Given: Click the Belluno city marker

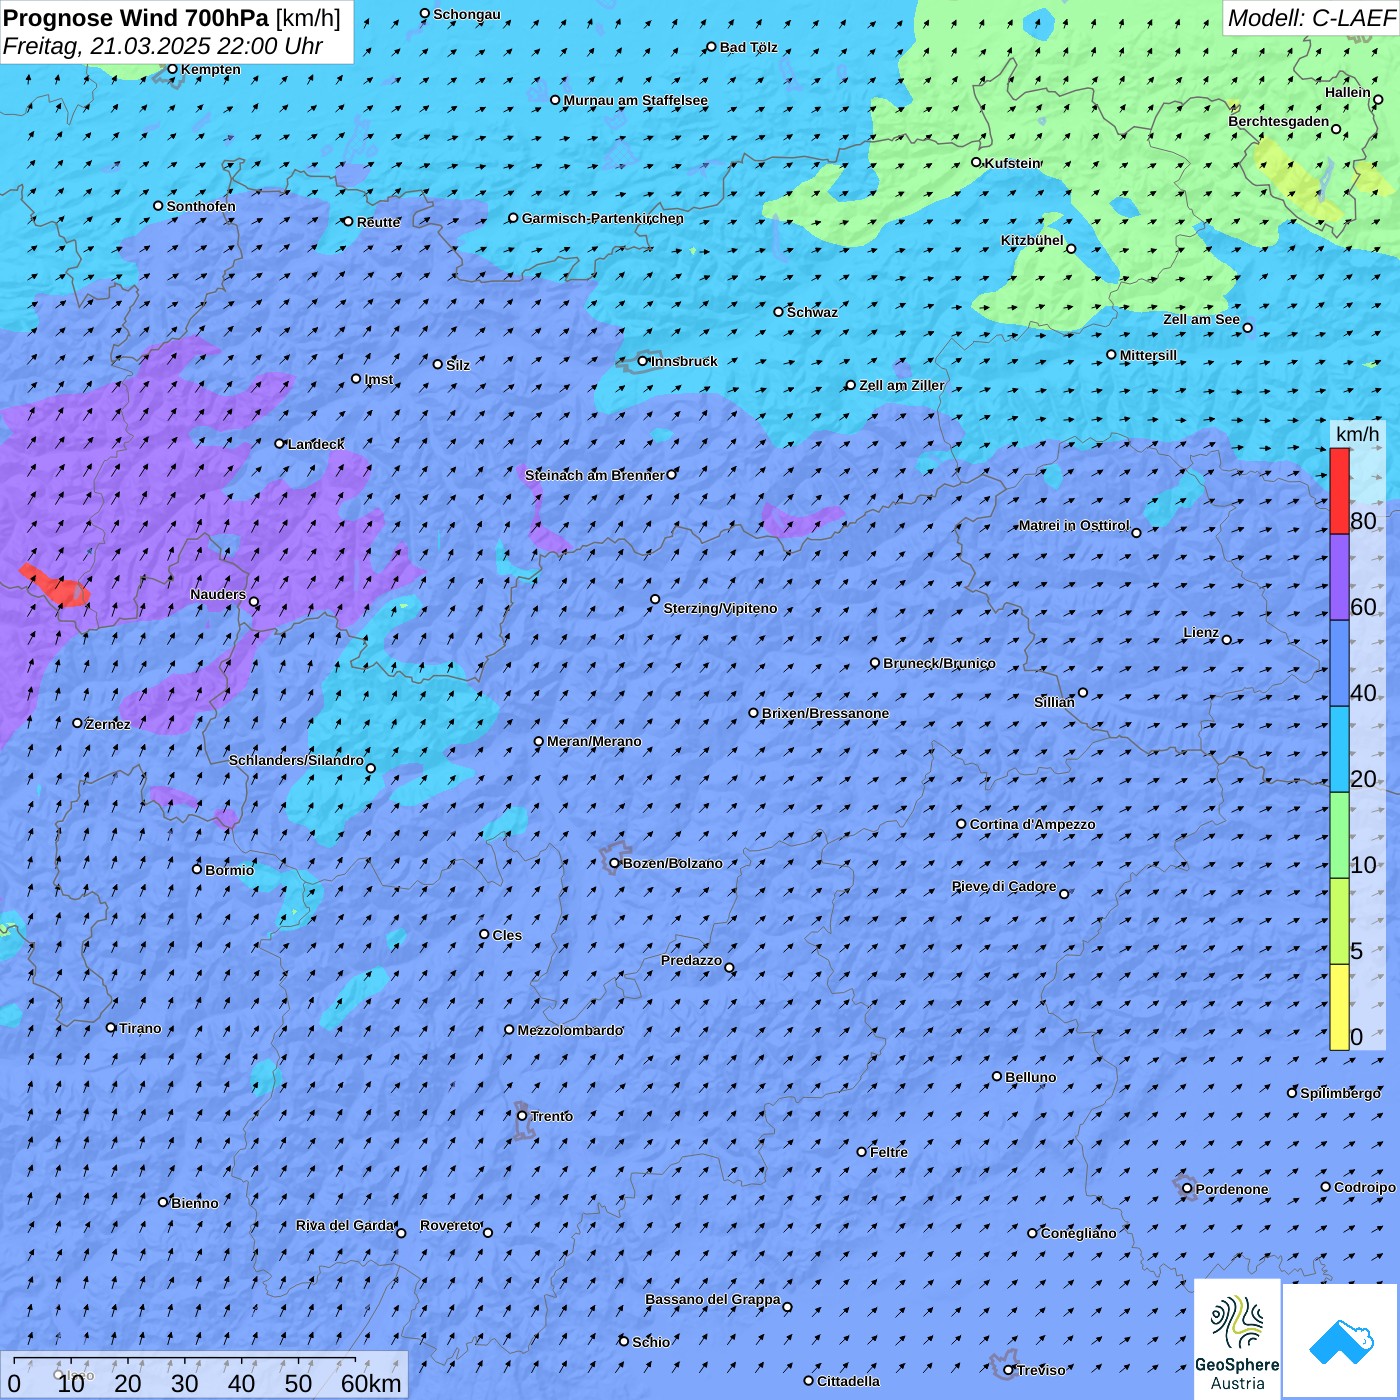Looking at the screenshot, I should (997, 1077).
